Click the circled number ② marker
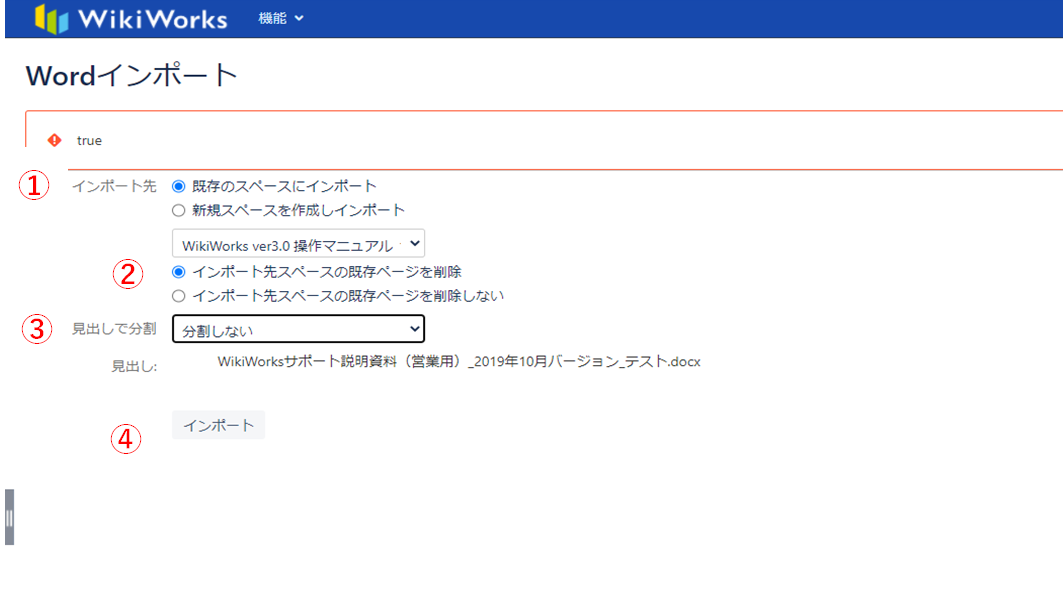This screenshot has height=594, width=1063. pyautogui.click(x=127, y=274)
